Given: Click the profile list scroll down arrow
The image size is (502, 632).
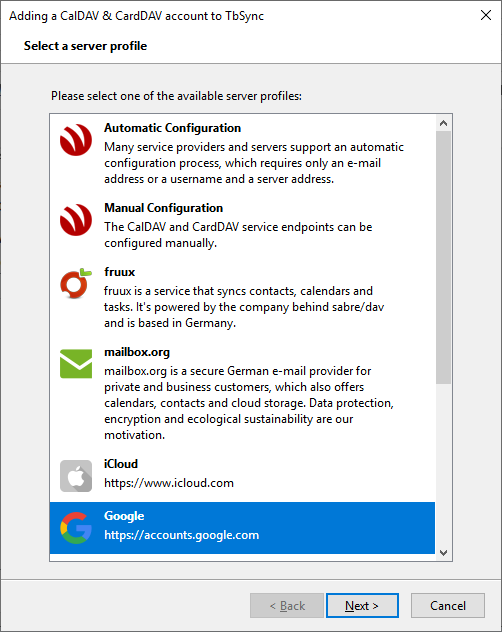Looking at the screenshot, I should click(x=444, y=553).
